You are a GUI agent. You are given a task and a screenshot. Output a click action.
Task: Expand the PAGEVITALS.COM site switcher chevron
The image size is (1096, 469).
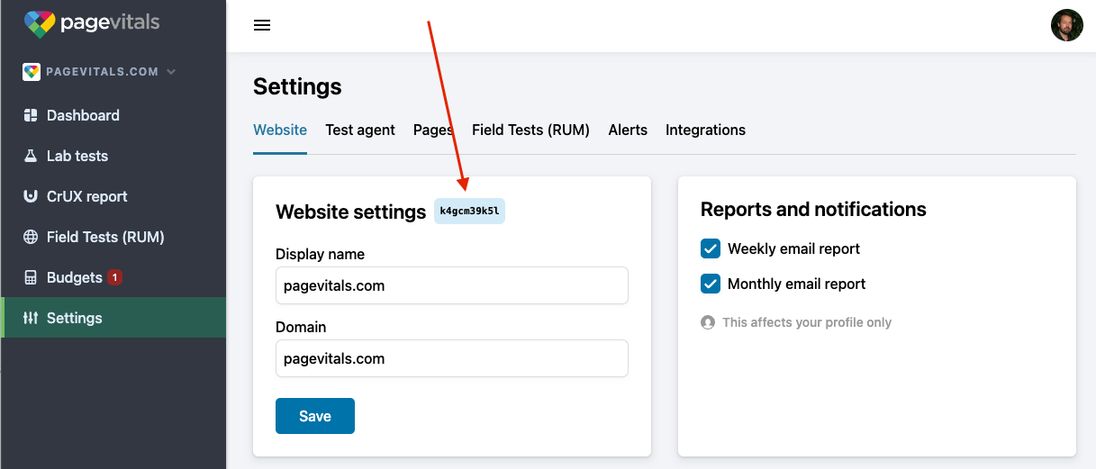(171, 71)
